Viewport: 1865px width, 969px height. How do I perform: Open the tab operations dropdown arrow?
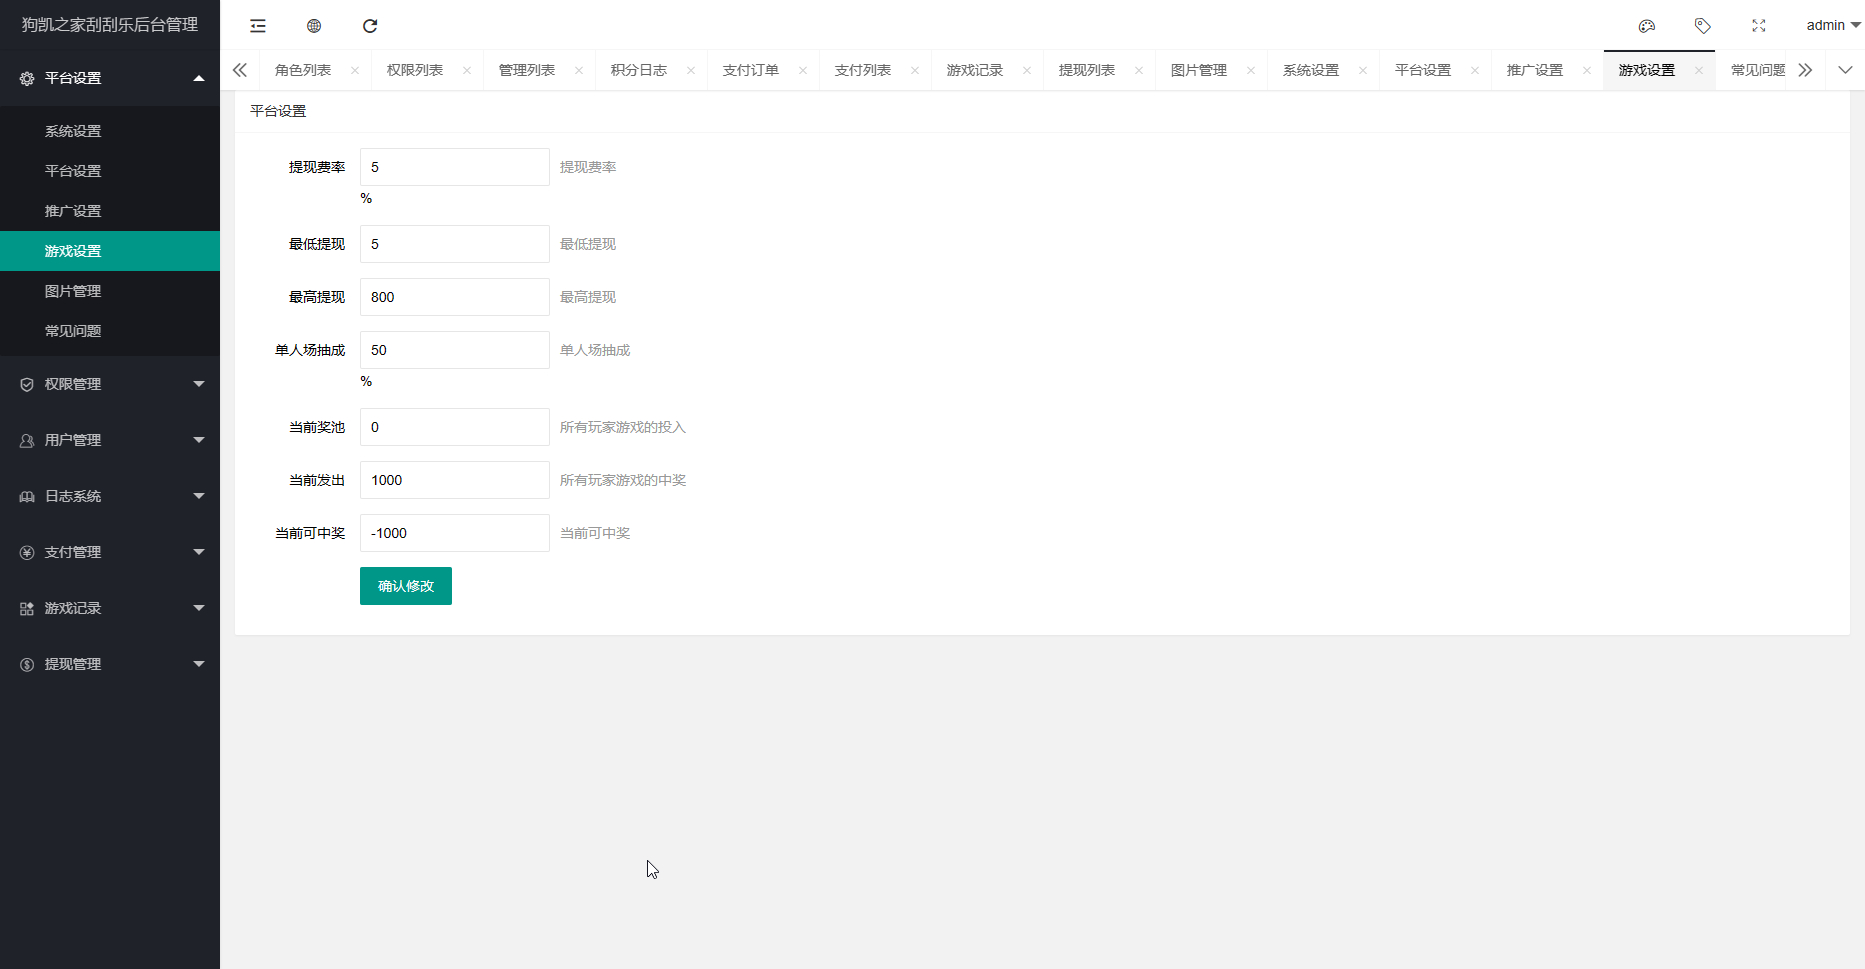pyautogui.click(x=1846, y=70)
